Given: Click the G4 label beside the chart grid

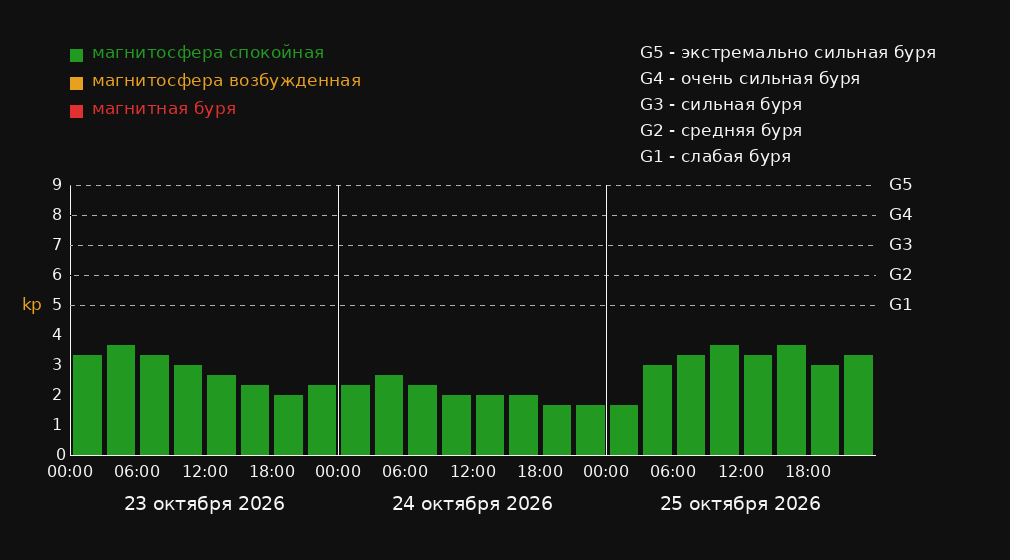Looking at the screenshot, I should (900, 215).
